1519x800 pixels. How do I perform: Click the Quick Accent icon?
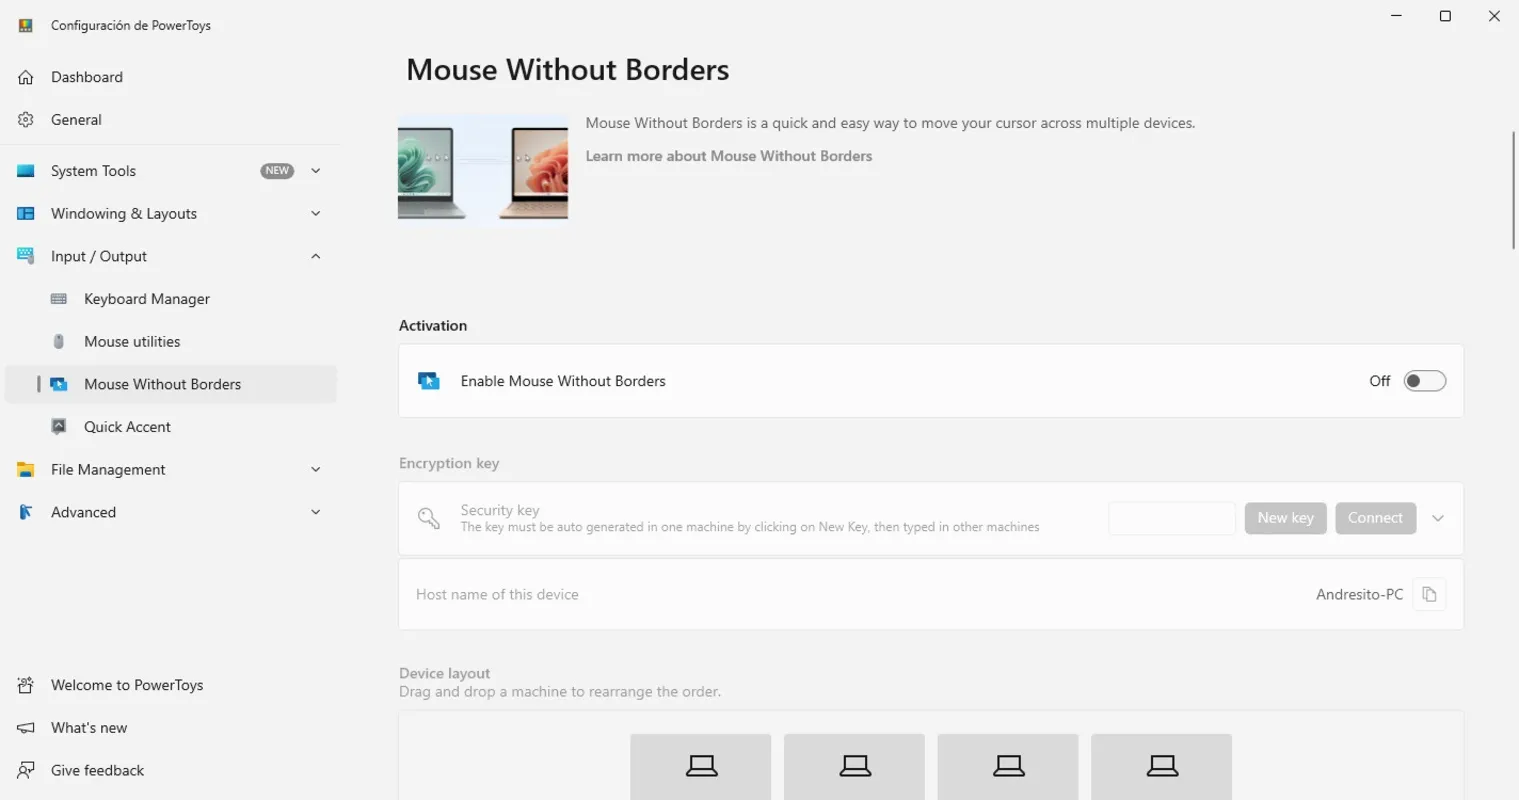click(x=59, y=427)
